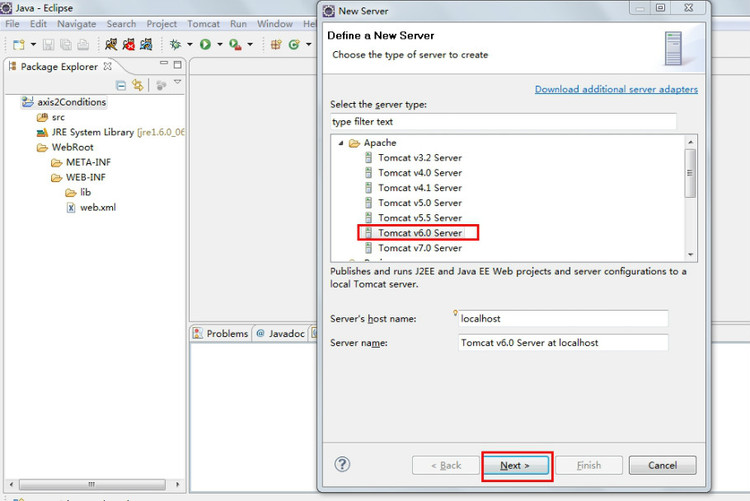Click the Save toolbar icon
Screen dimensions: 750x501
48,45
